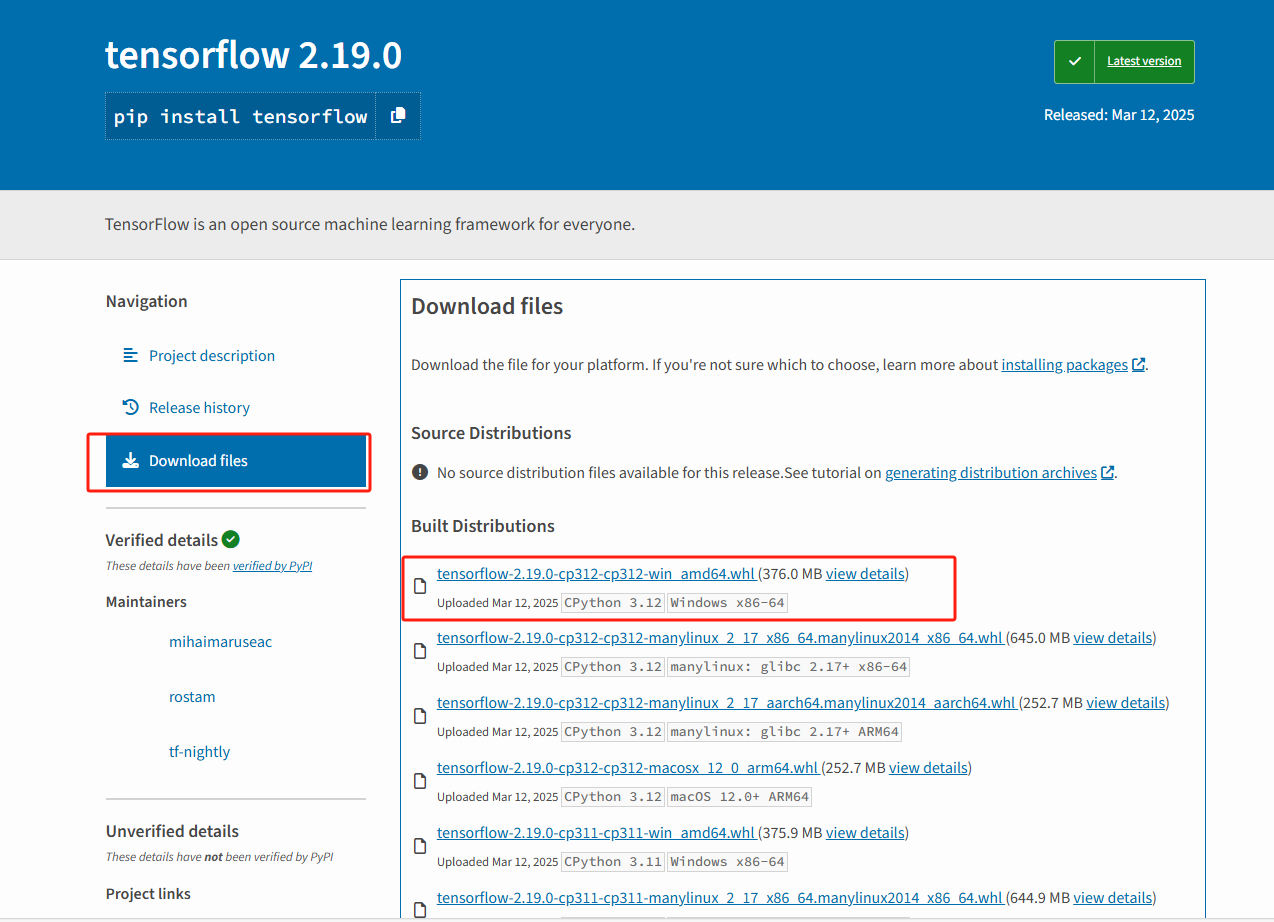Click file icon beside cp312 manylinux x86_64 wheel
This screenshot has height=922, width=1274.
coord(420,651)
